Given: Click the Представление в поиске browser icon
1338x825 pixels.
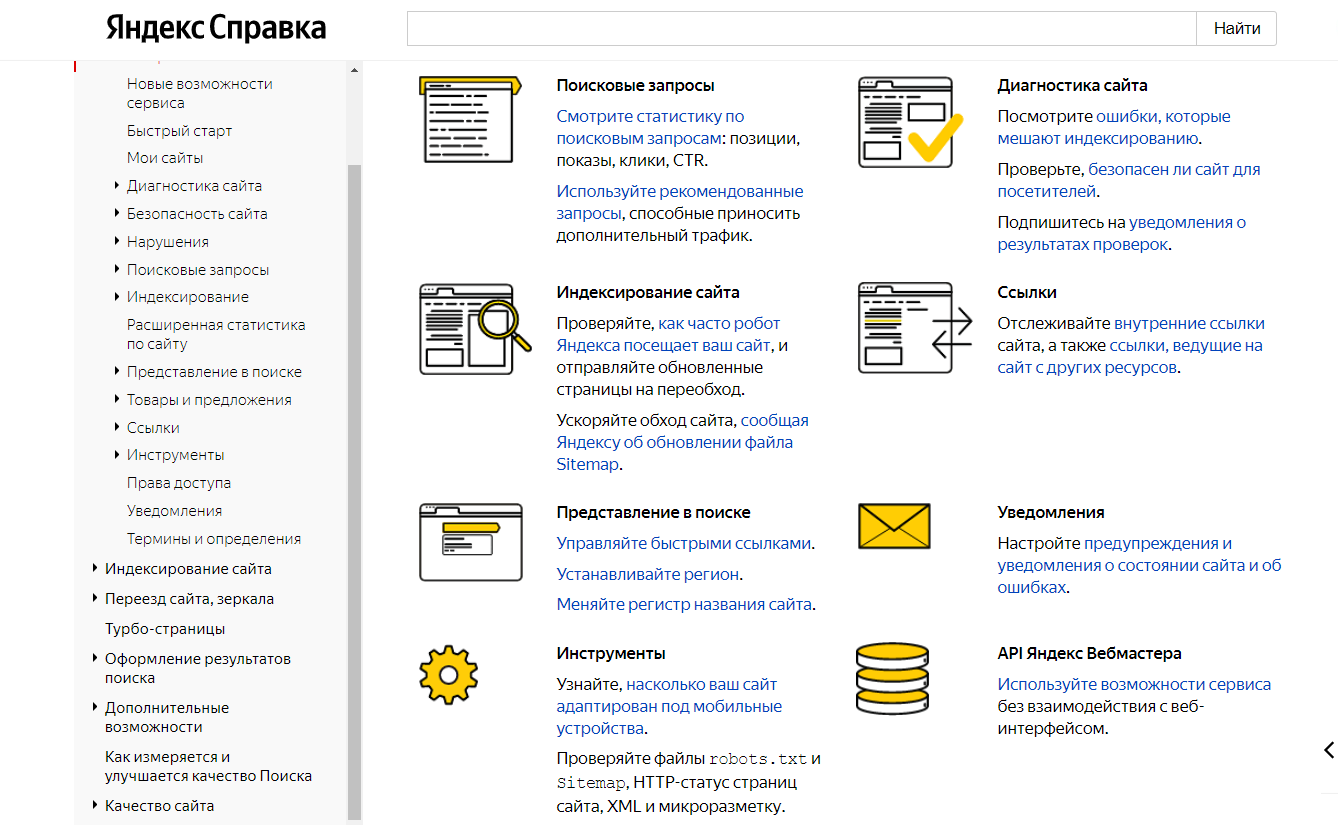Looking at the screenshot, I should [470, 542].
